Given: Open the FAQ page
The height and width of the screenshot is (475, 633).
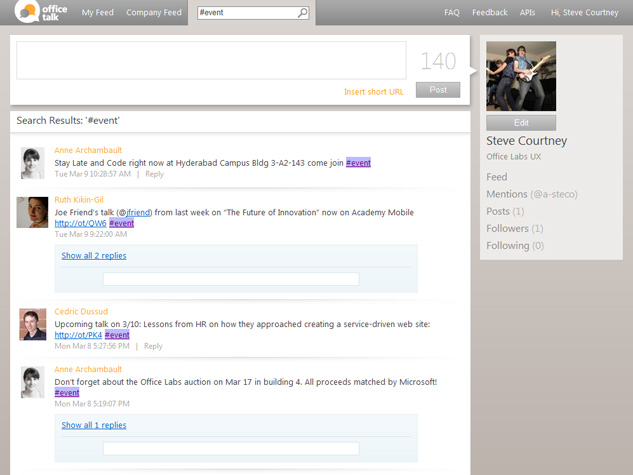Looking at the screenshot, I should pyautogui.click(x=452, y=13).
